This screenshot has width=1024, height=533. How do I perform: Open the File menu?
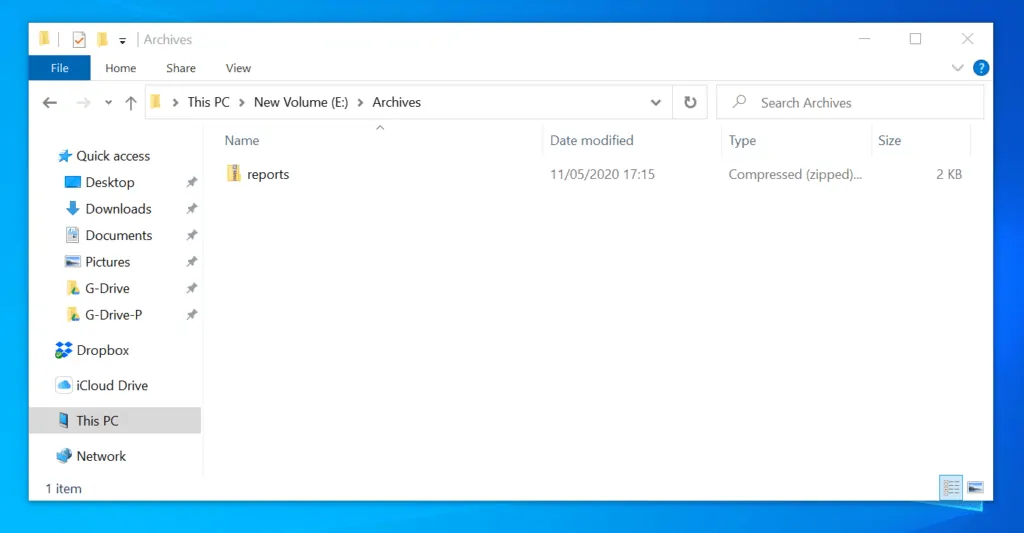point(60,68)
